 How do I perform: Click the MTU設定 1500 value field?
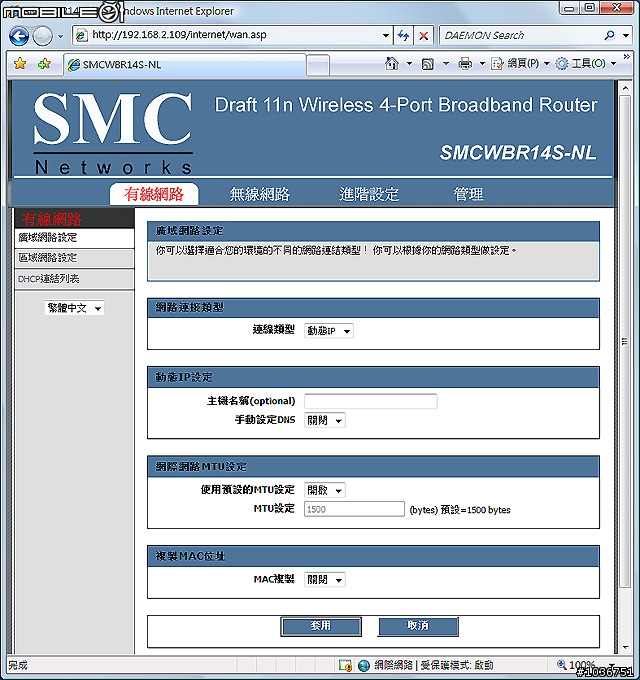pos(354,509)
